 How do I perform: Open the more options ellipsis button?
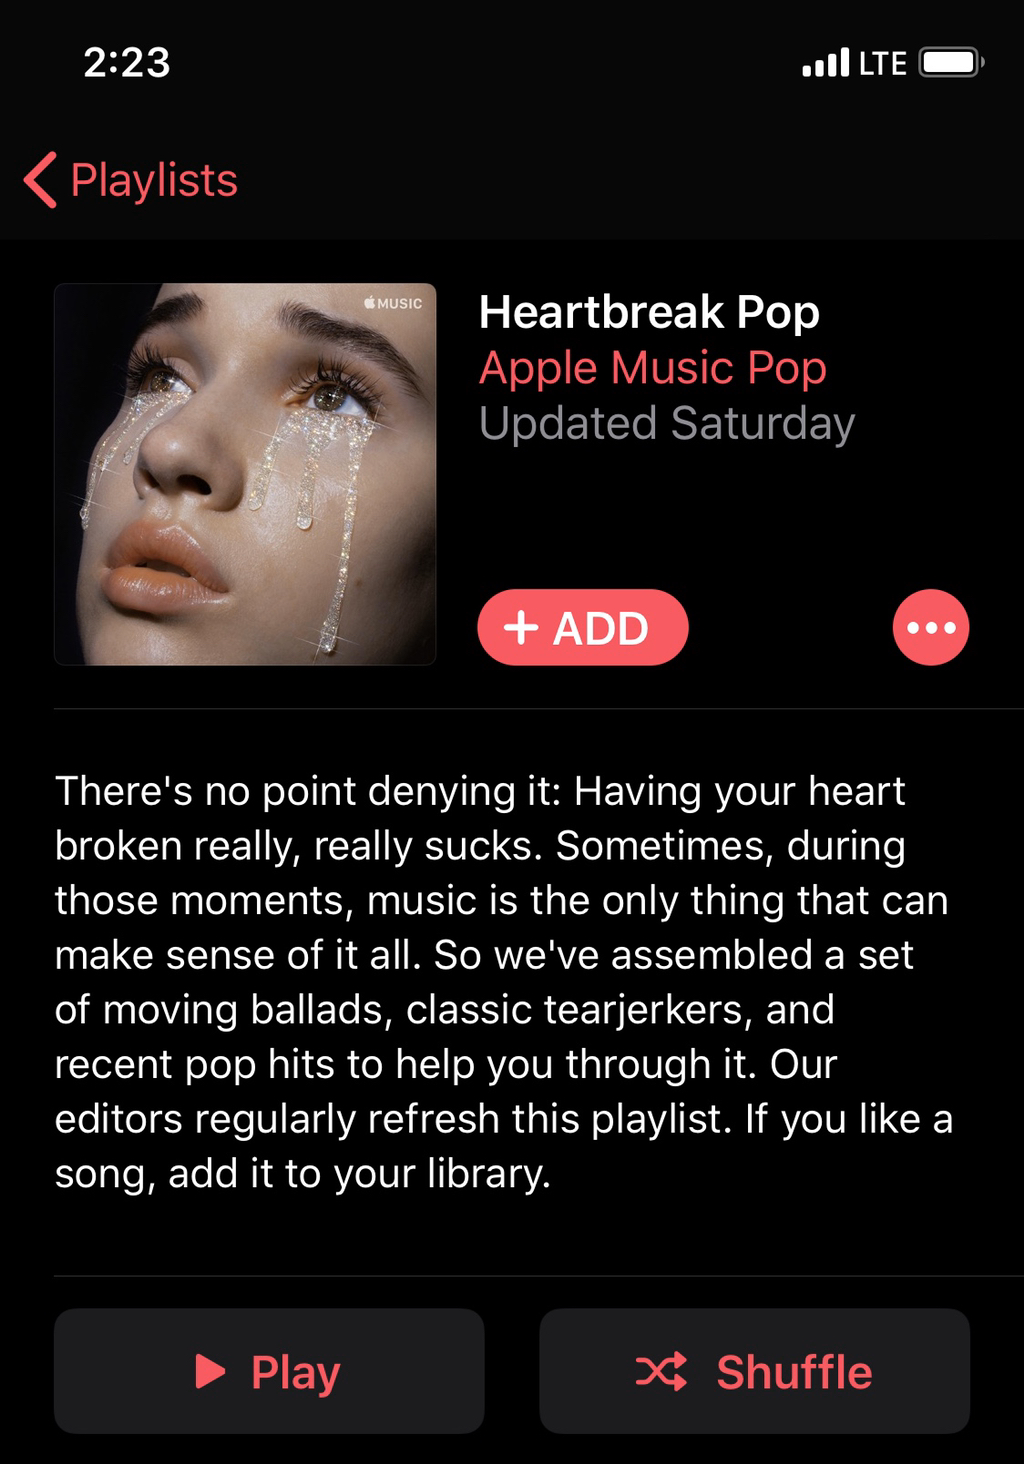pyautogui.click(x=930, y=628)
